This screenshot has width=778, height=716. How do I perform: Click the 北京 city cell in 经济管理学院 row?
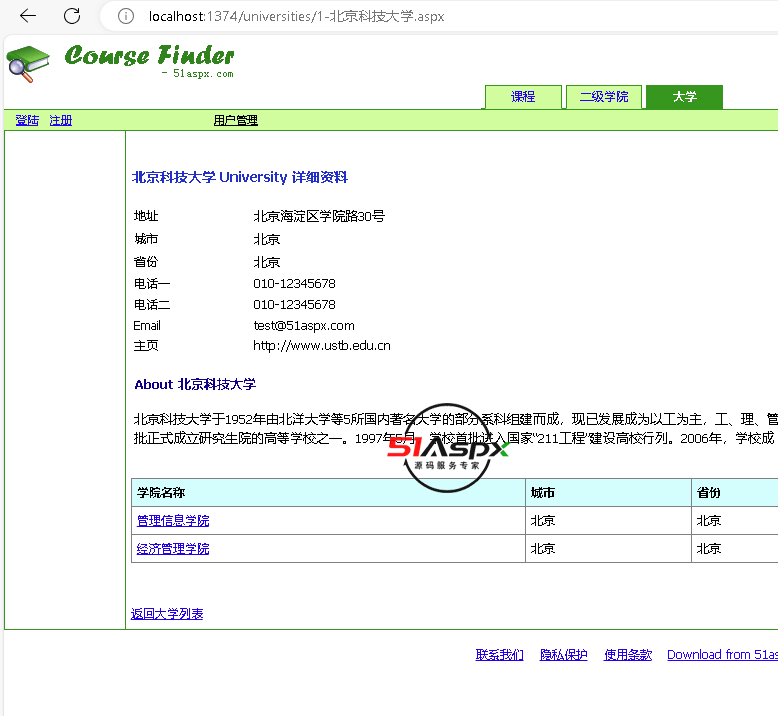tap(608, 548)
